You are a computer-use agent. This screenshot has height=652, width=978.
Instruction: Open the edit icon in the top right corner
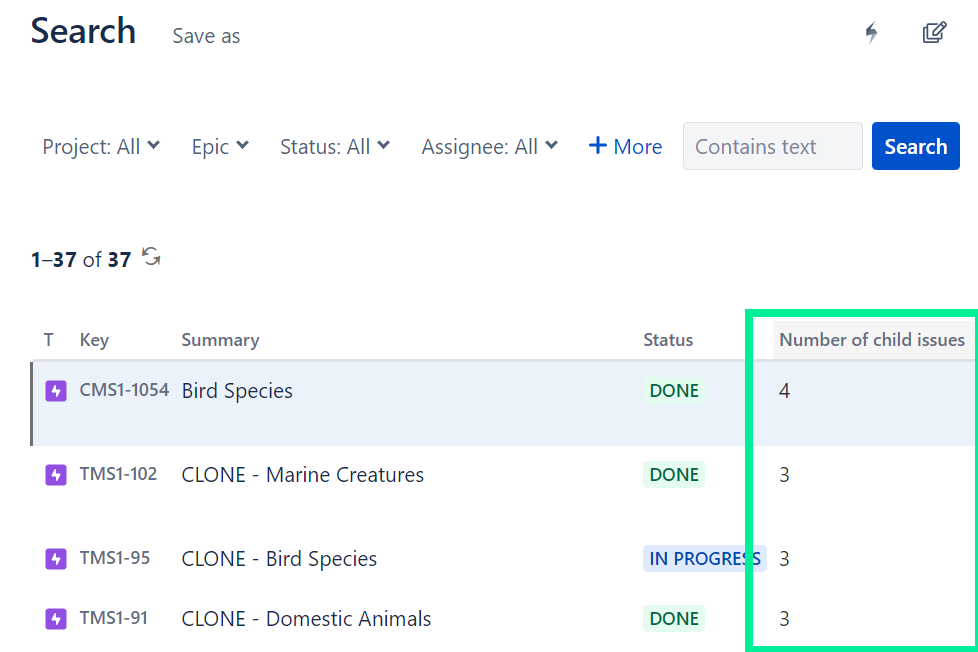934,32
